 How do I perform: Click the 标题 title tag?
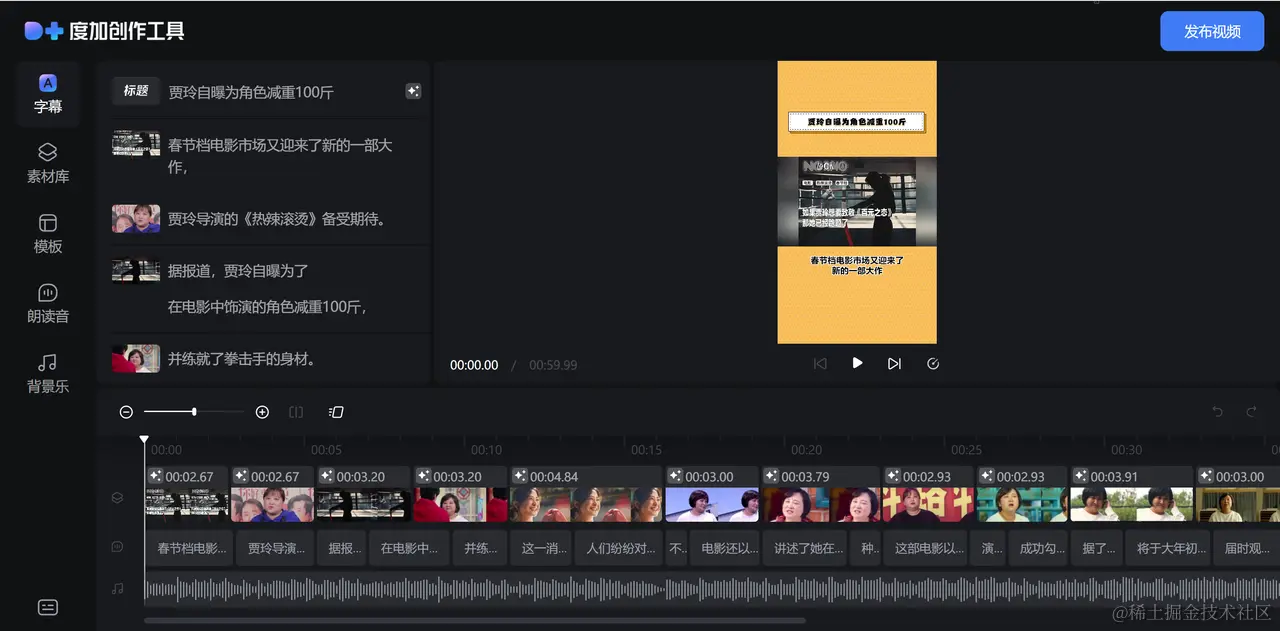pyautogui.click(x=136, y=91)
